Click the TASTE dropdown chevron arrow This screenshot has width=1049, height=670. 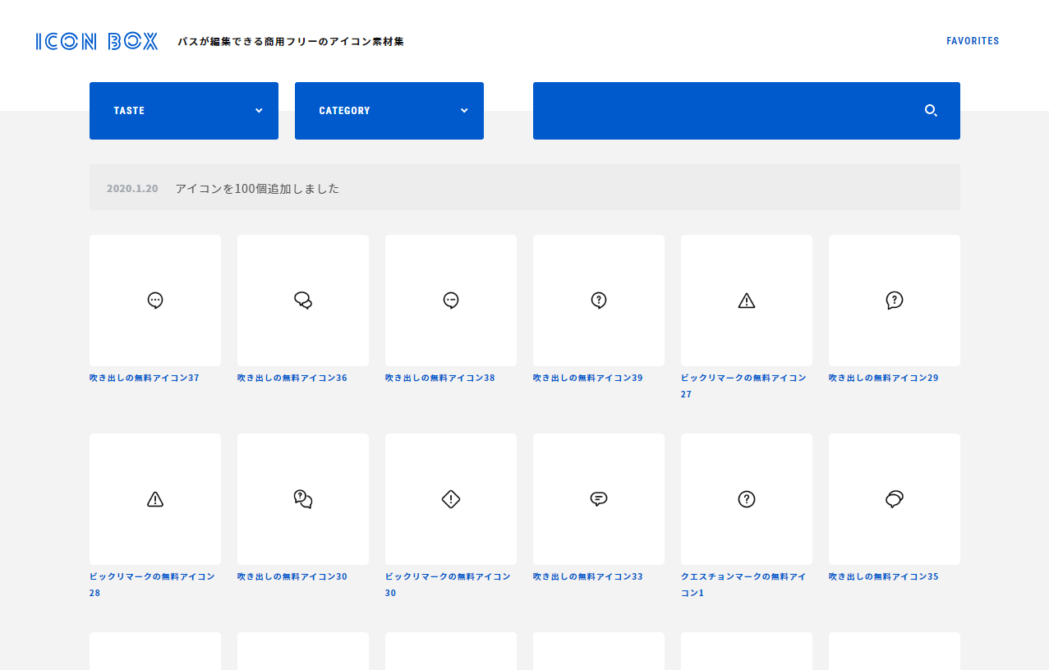[259, 111]
